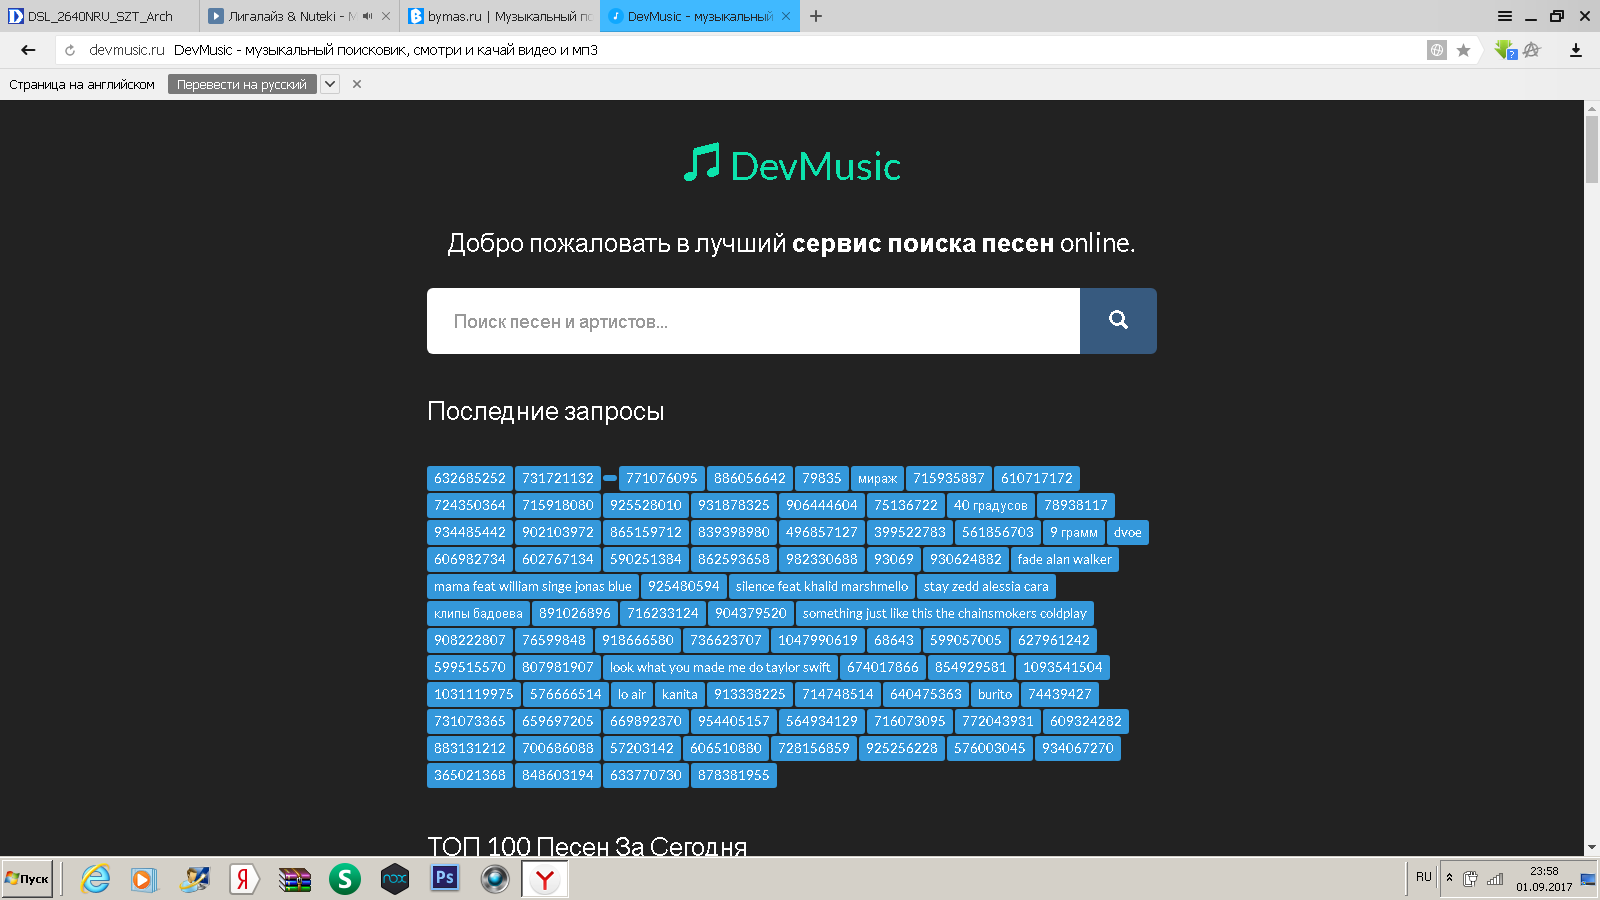The height and width of the screenshot is (900, 1600).
Task: Click the green download extension icon
Action: 1504,50
